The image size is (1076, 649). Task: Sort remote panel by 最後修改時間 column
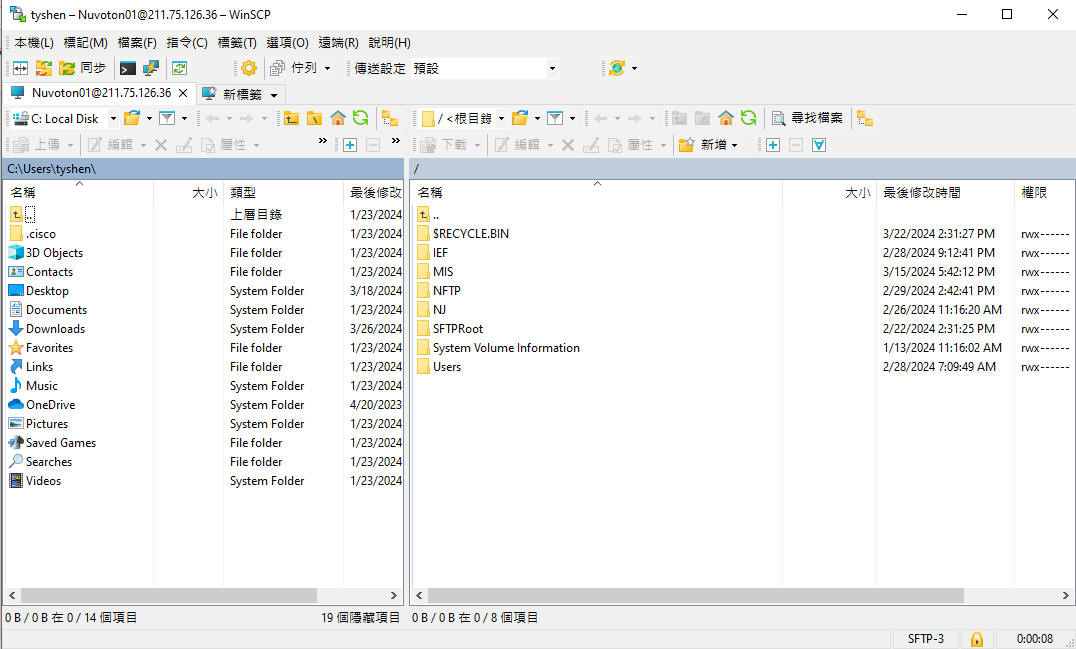pyautogui.click(x=921, y=192)
